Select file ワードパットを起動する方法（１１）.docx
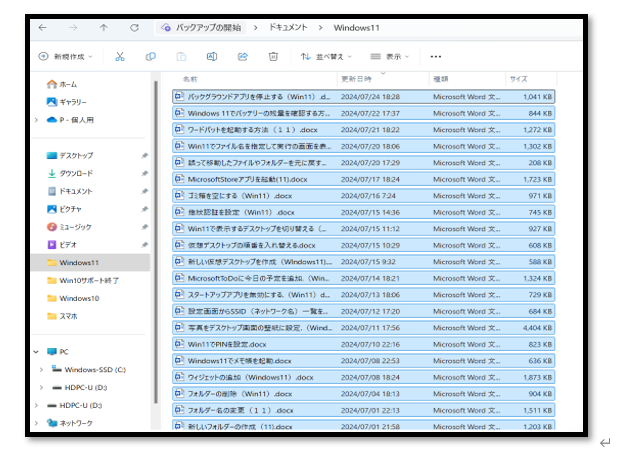This screenshot has width=617, height=456. (364, 130)
